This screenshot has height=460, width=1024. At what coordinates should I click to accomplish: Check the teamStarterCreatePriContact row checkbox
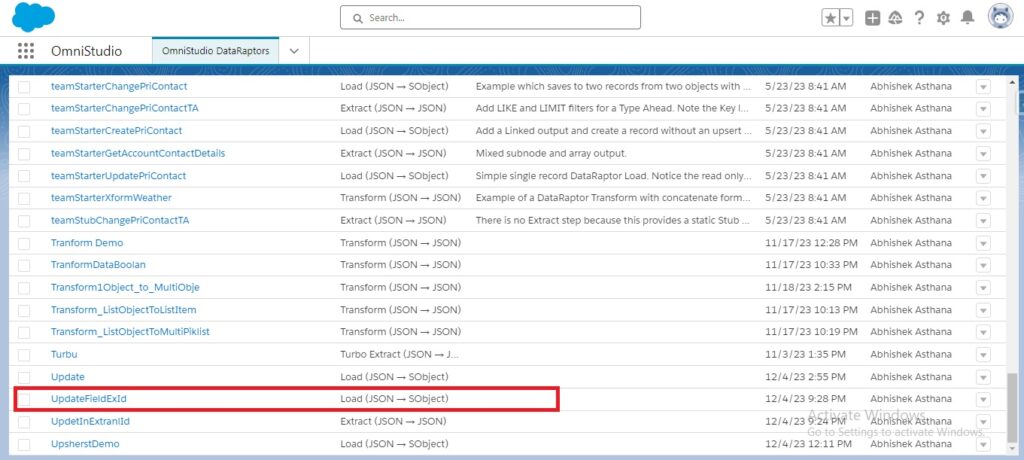(x=24, y=131)
